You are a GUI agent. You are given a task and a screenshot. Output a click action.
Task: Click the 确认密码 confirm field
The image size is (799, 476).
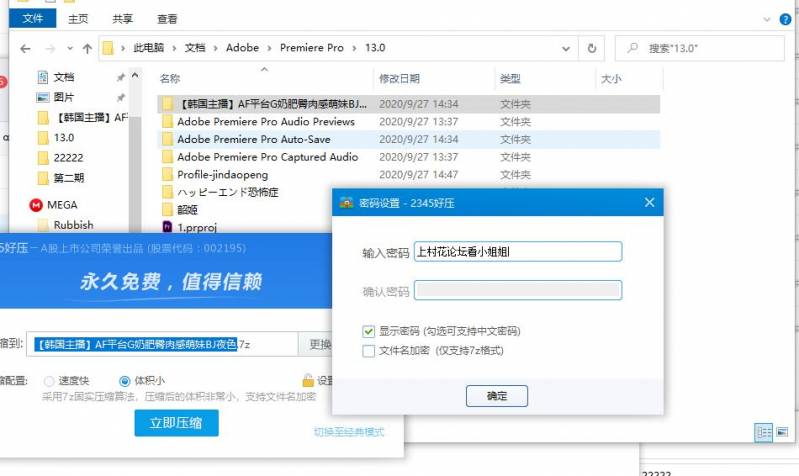tap(518, 290)
